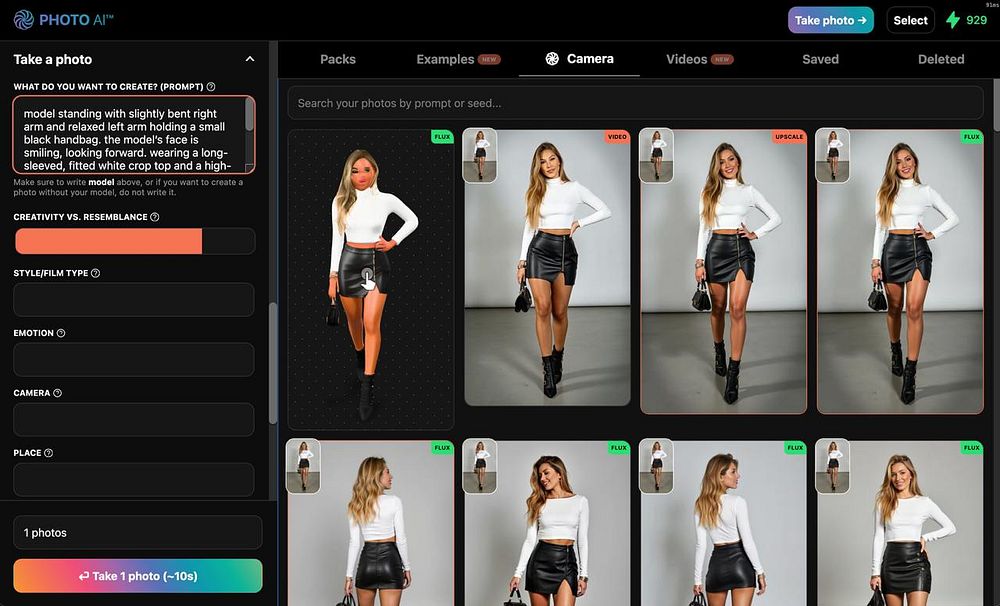Open the Saved tab
The image size is (1000, 606).
(x=820, y=59)
